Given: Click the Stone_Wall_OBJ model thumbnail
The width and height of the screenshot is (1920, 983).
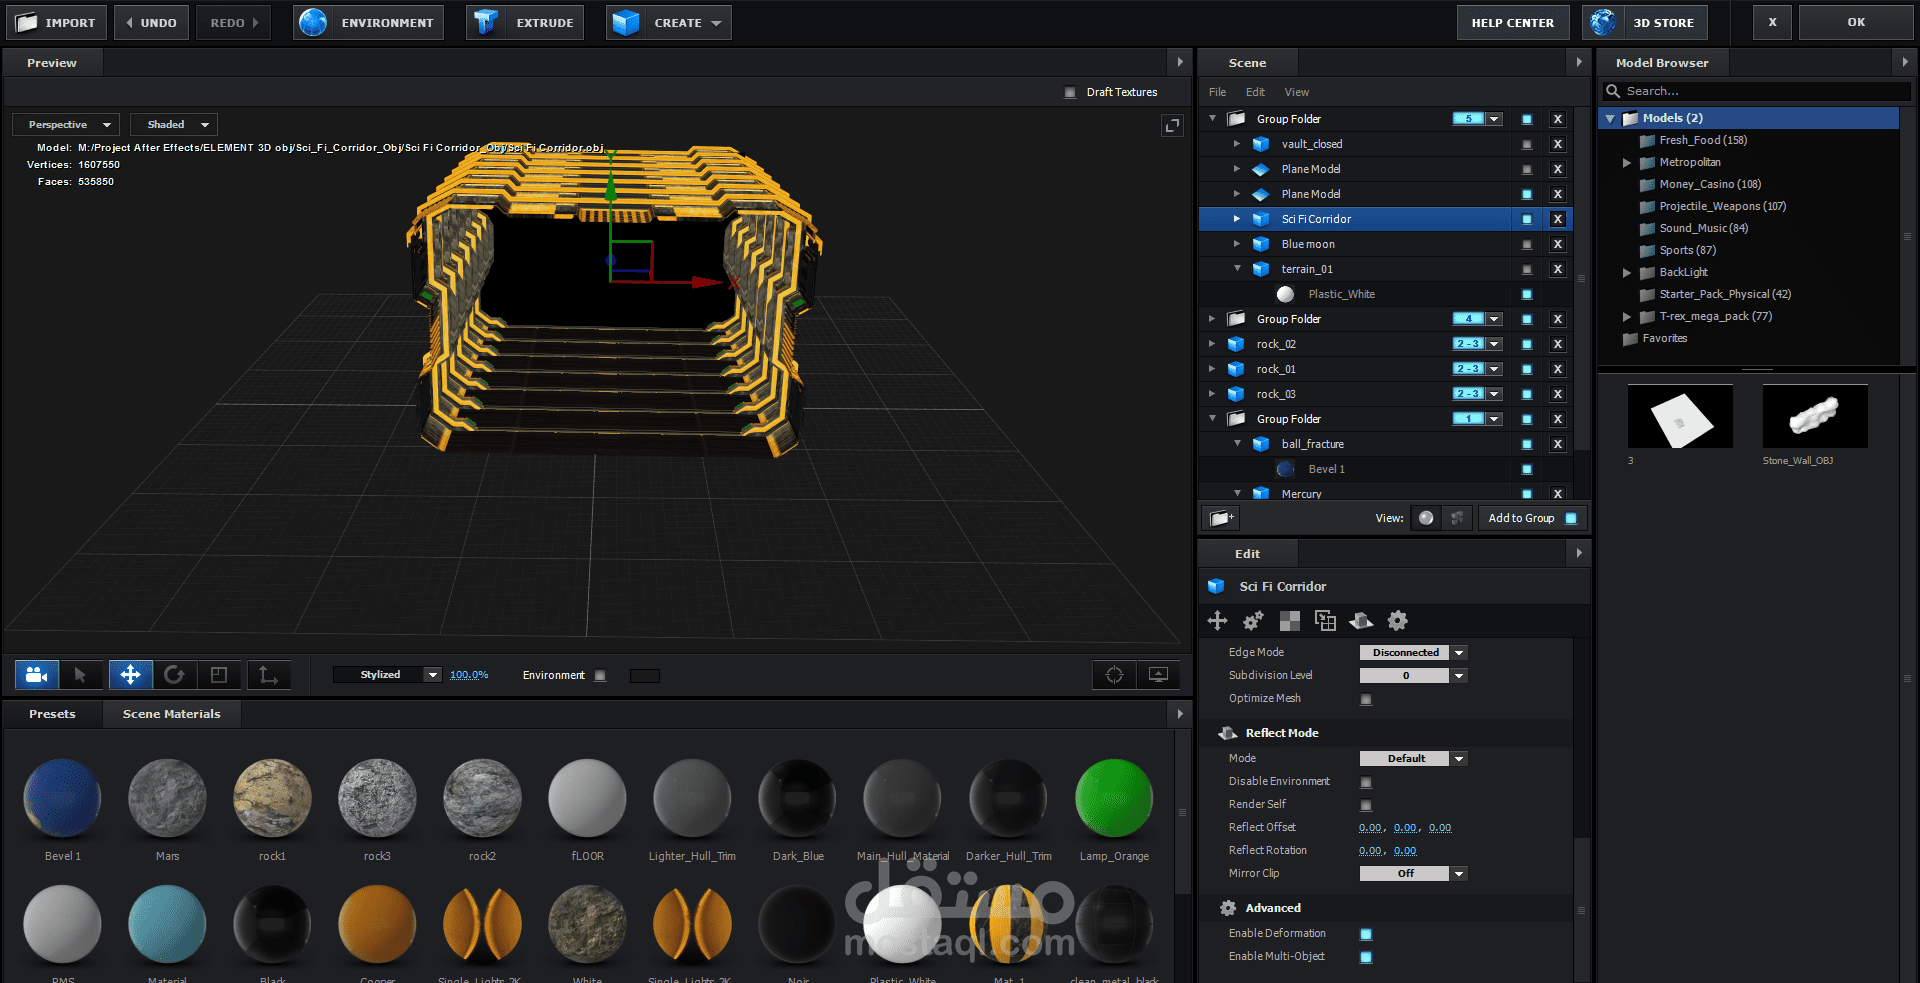Looking at the screenshot, I should click(x=1814, y=416).
